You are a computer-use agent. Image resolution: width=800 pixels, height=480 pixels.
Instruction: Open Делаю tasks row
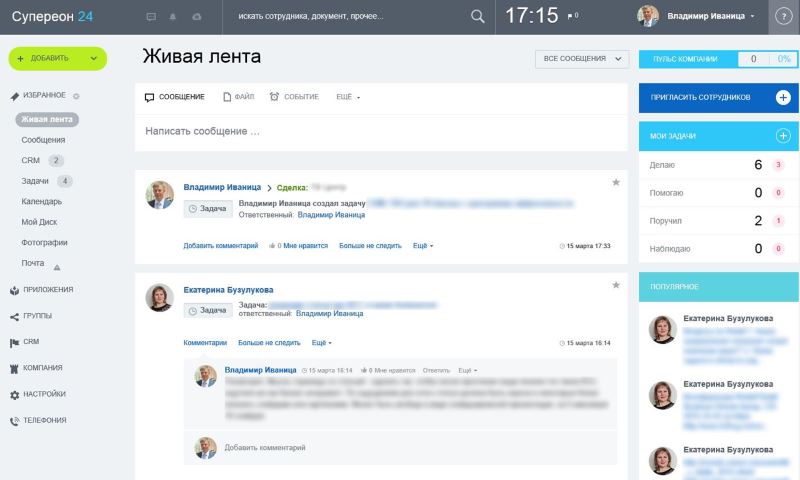718,165
